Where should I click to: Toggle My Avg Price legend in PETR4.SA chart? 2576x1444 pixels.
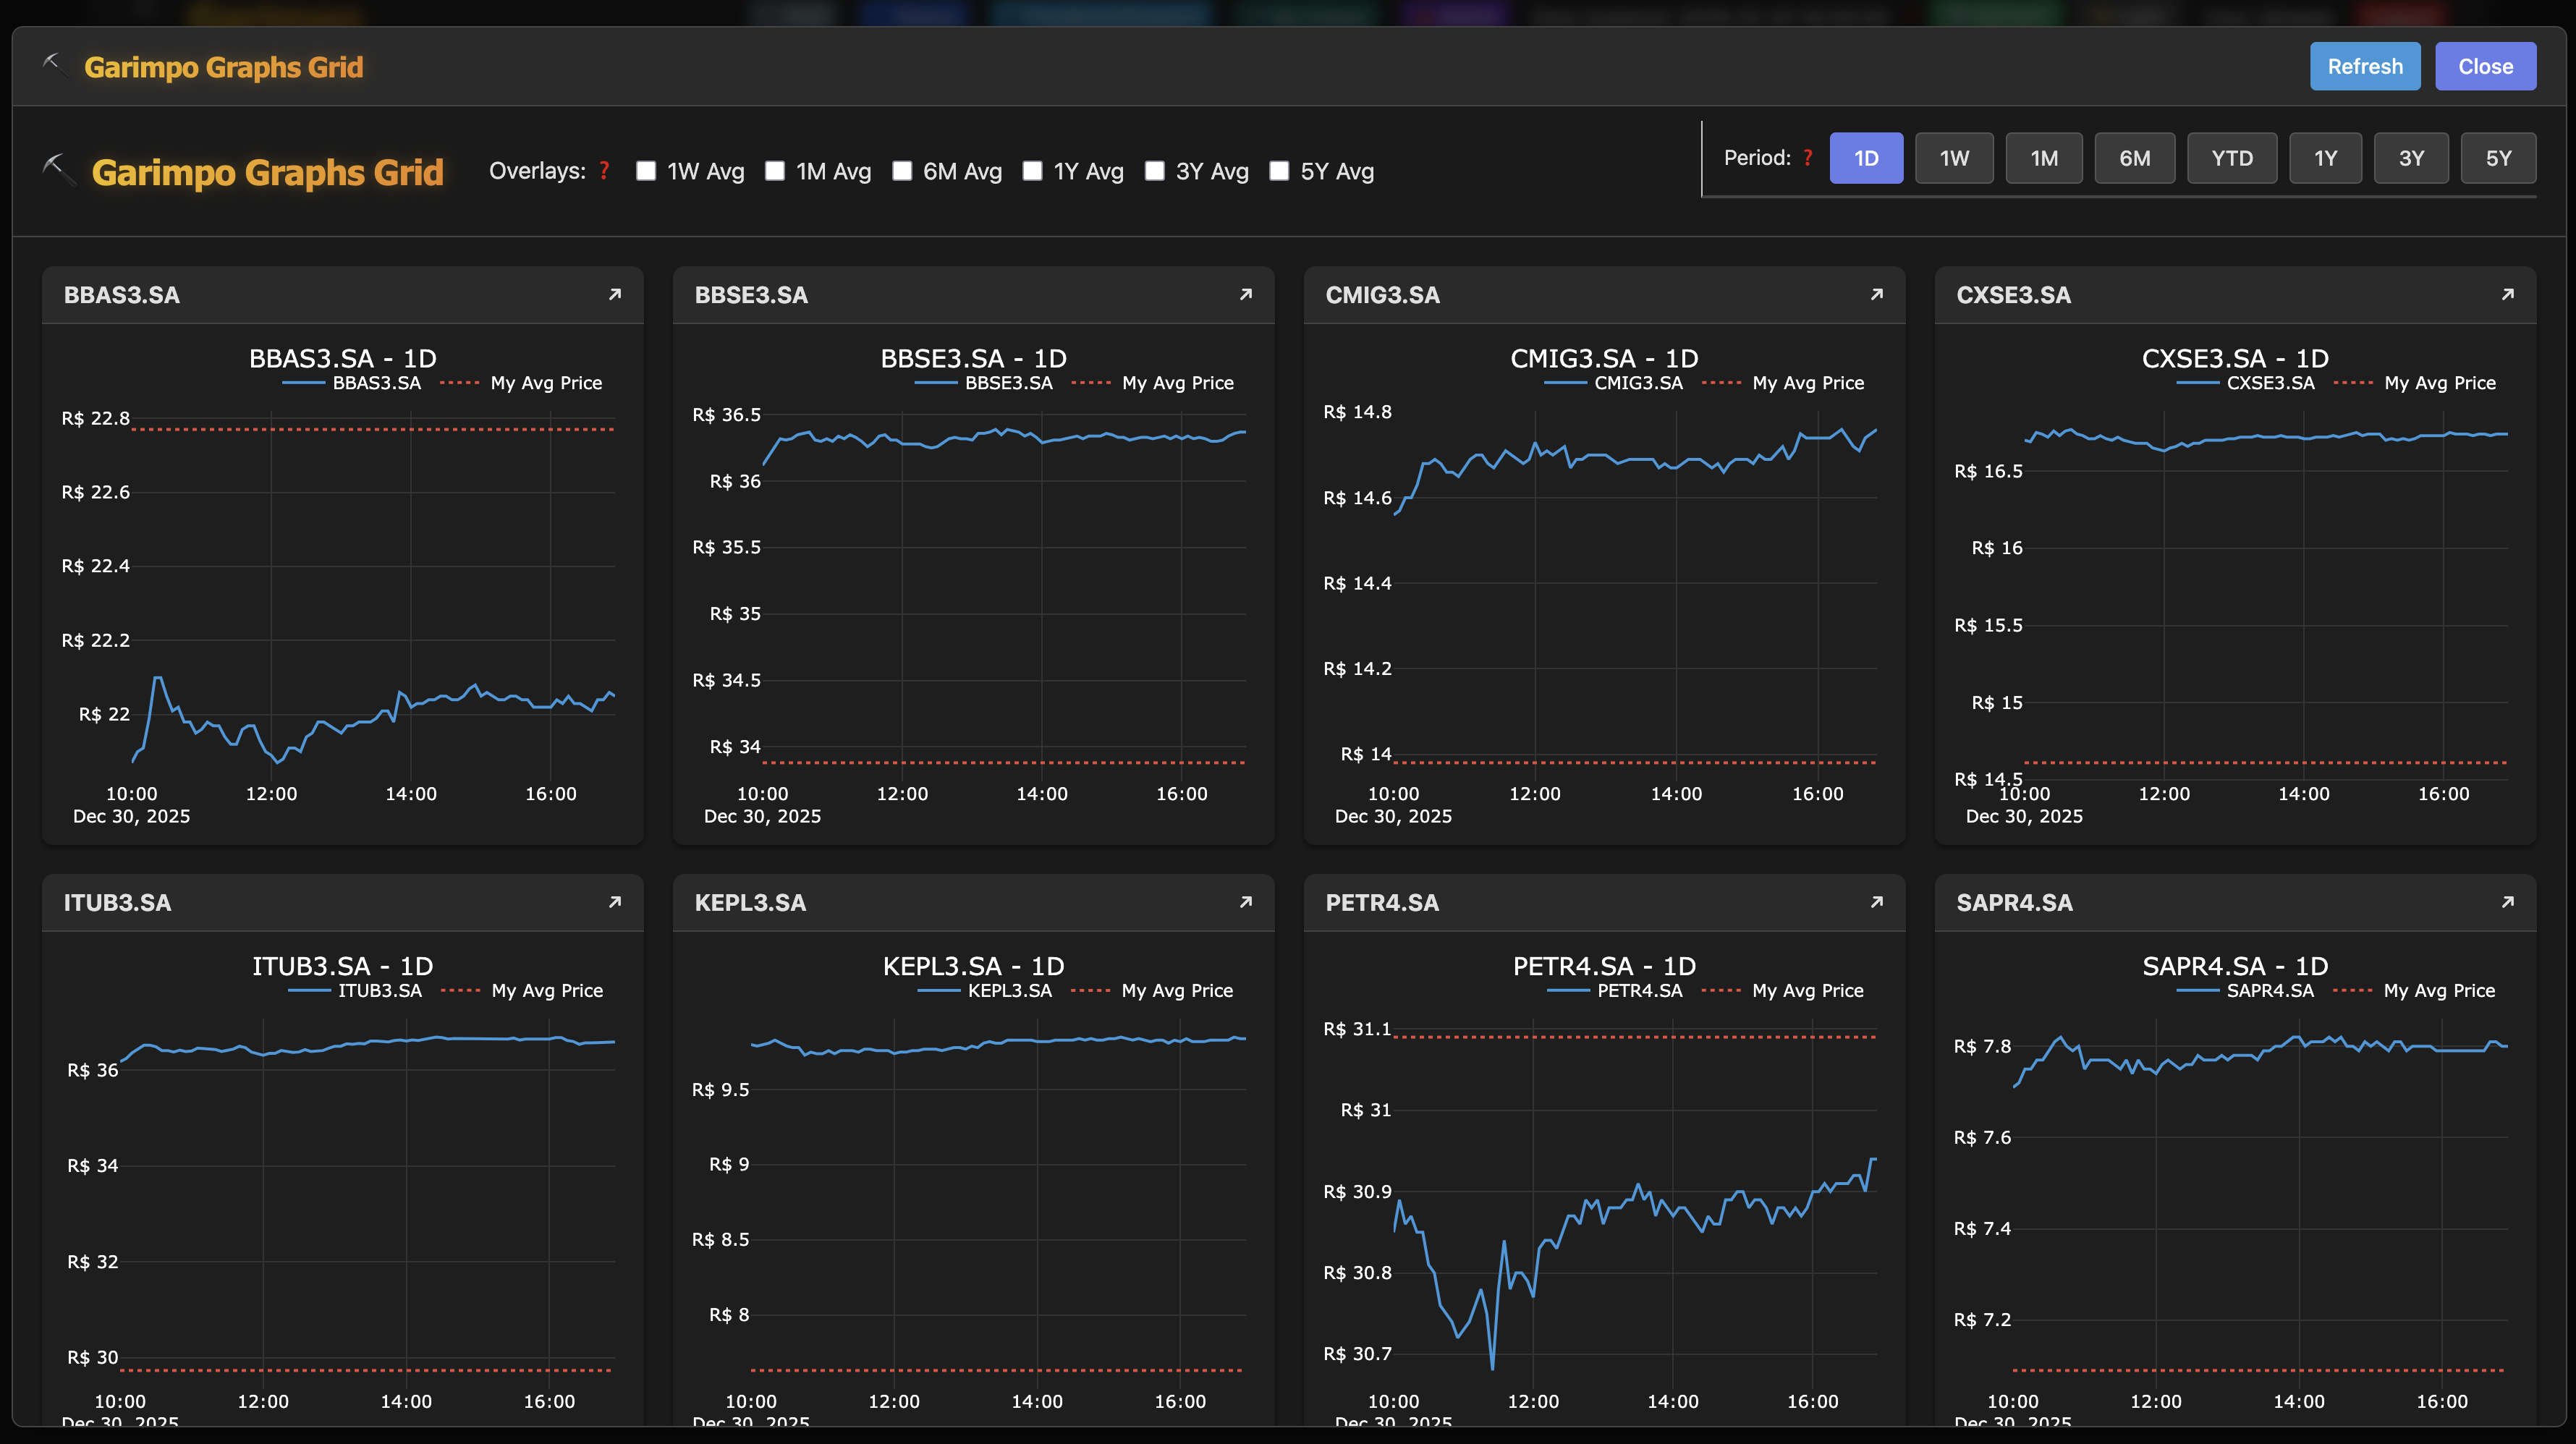(x=1807, y=990)
